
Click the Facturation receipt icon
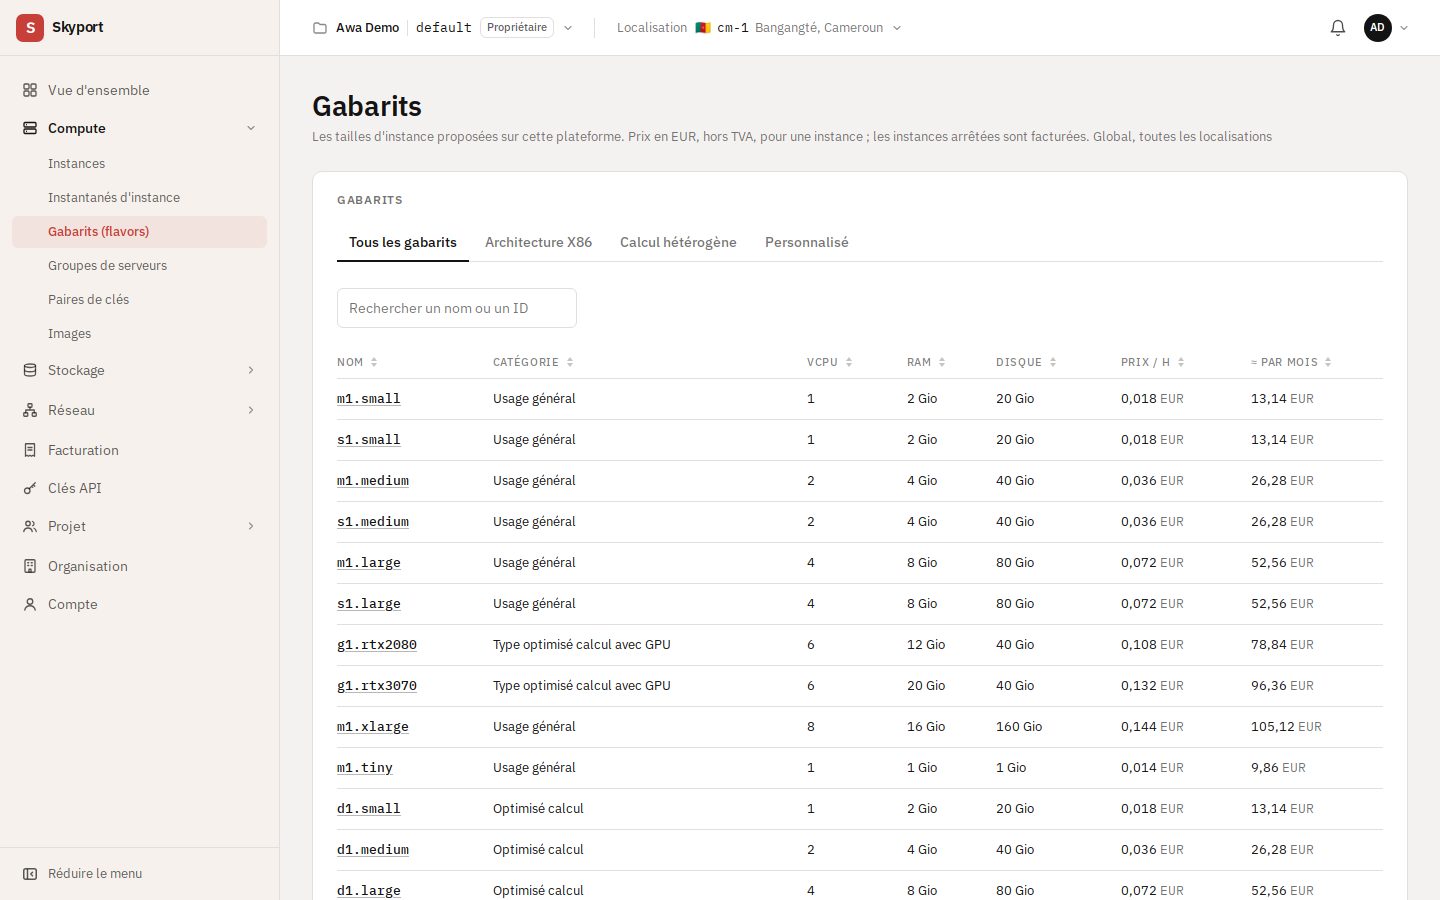[30, 450]
